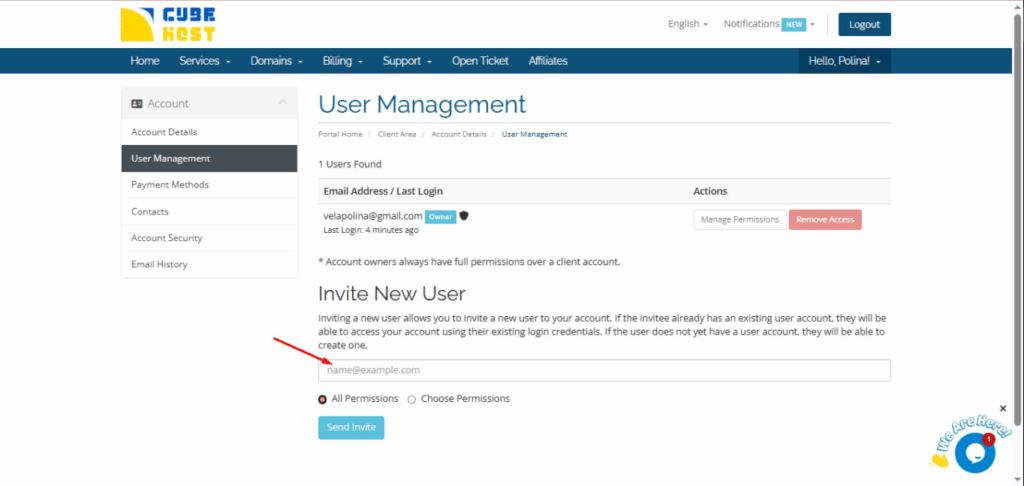The height and width of the screenshot is (486, 1024).
Task: Open the English language dropdown
Action: [687, 24]
